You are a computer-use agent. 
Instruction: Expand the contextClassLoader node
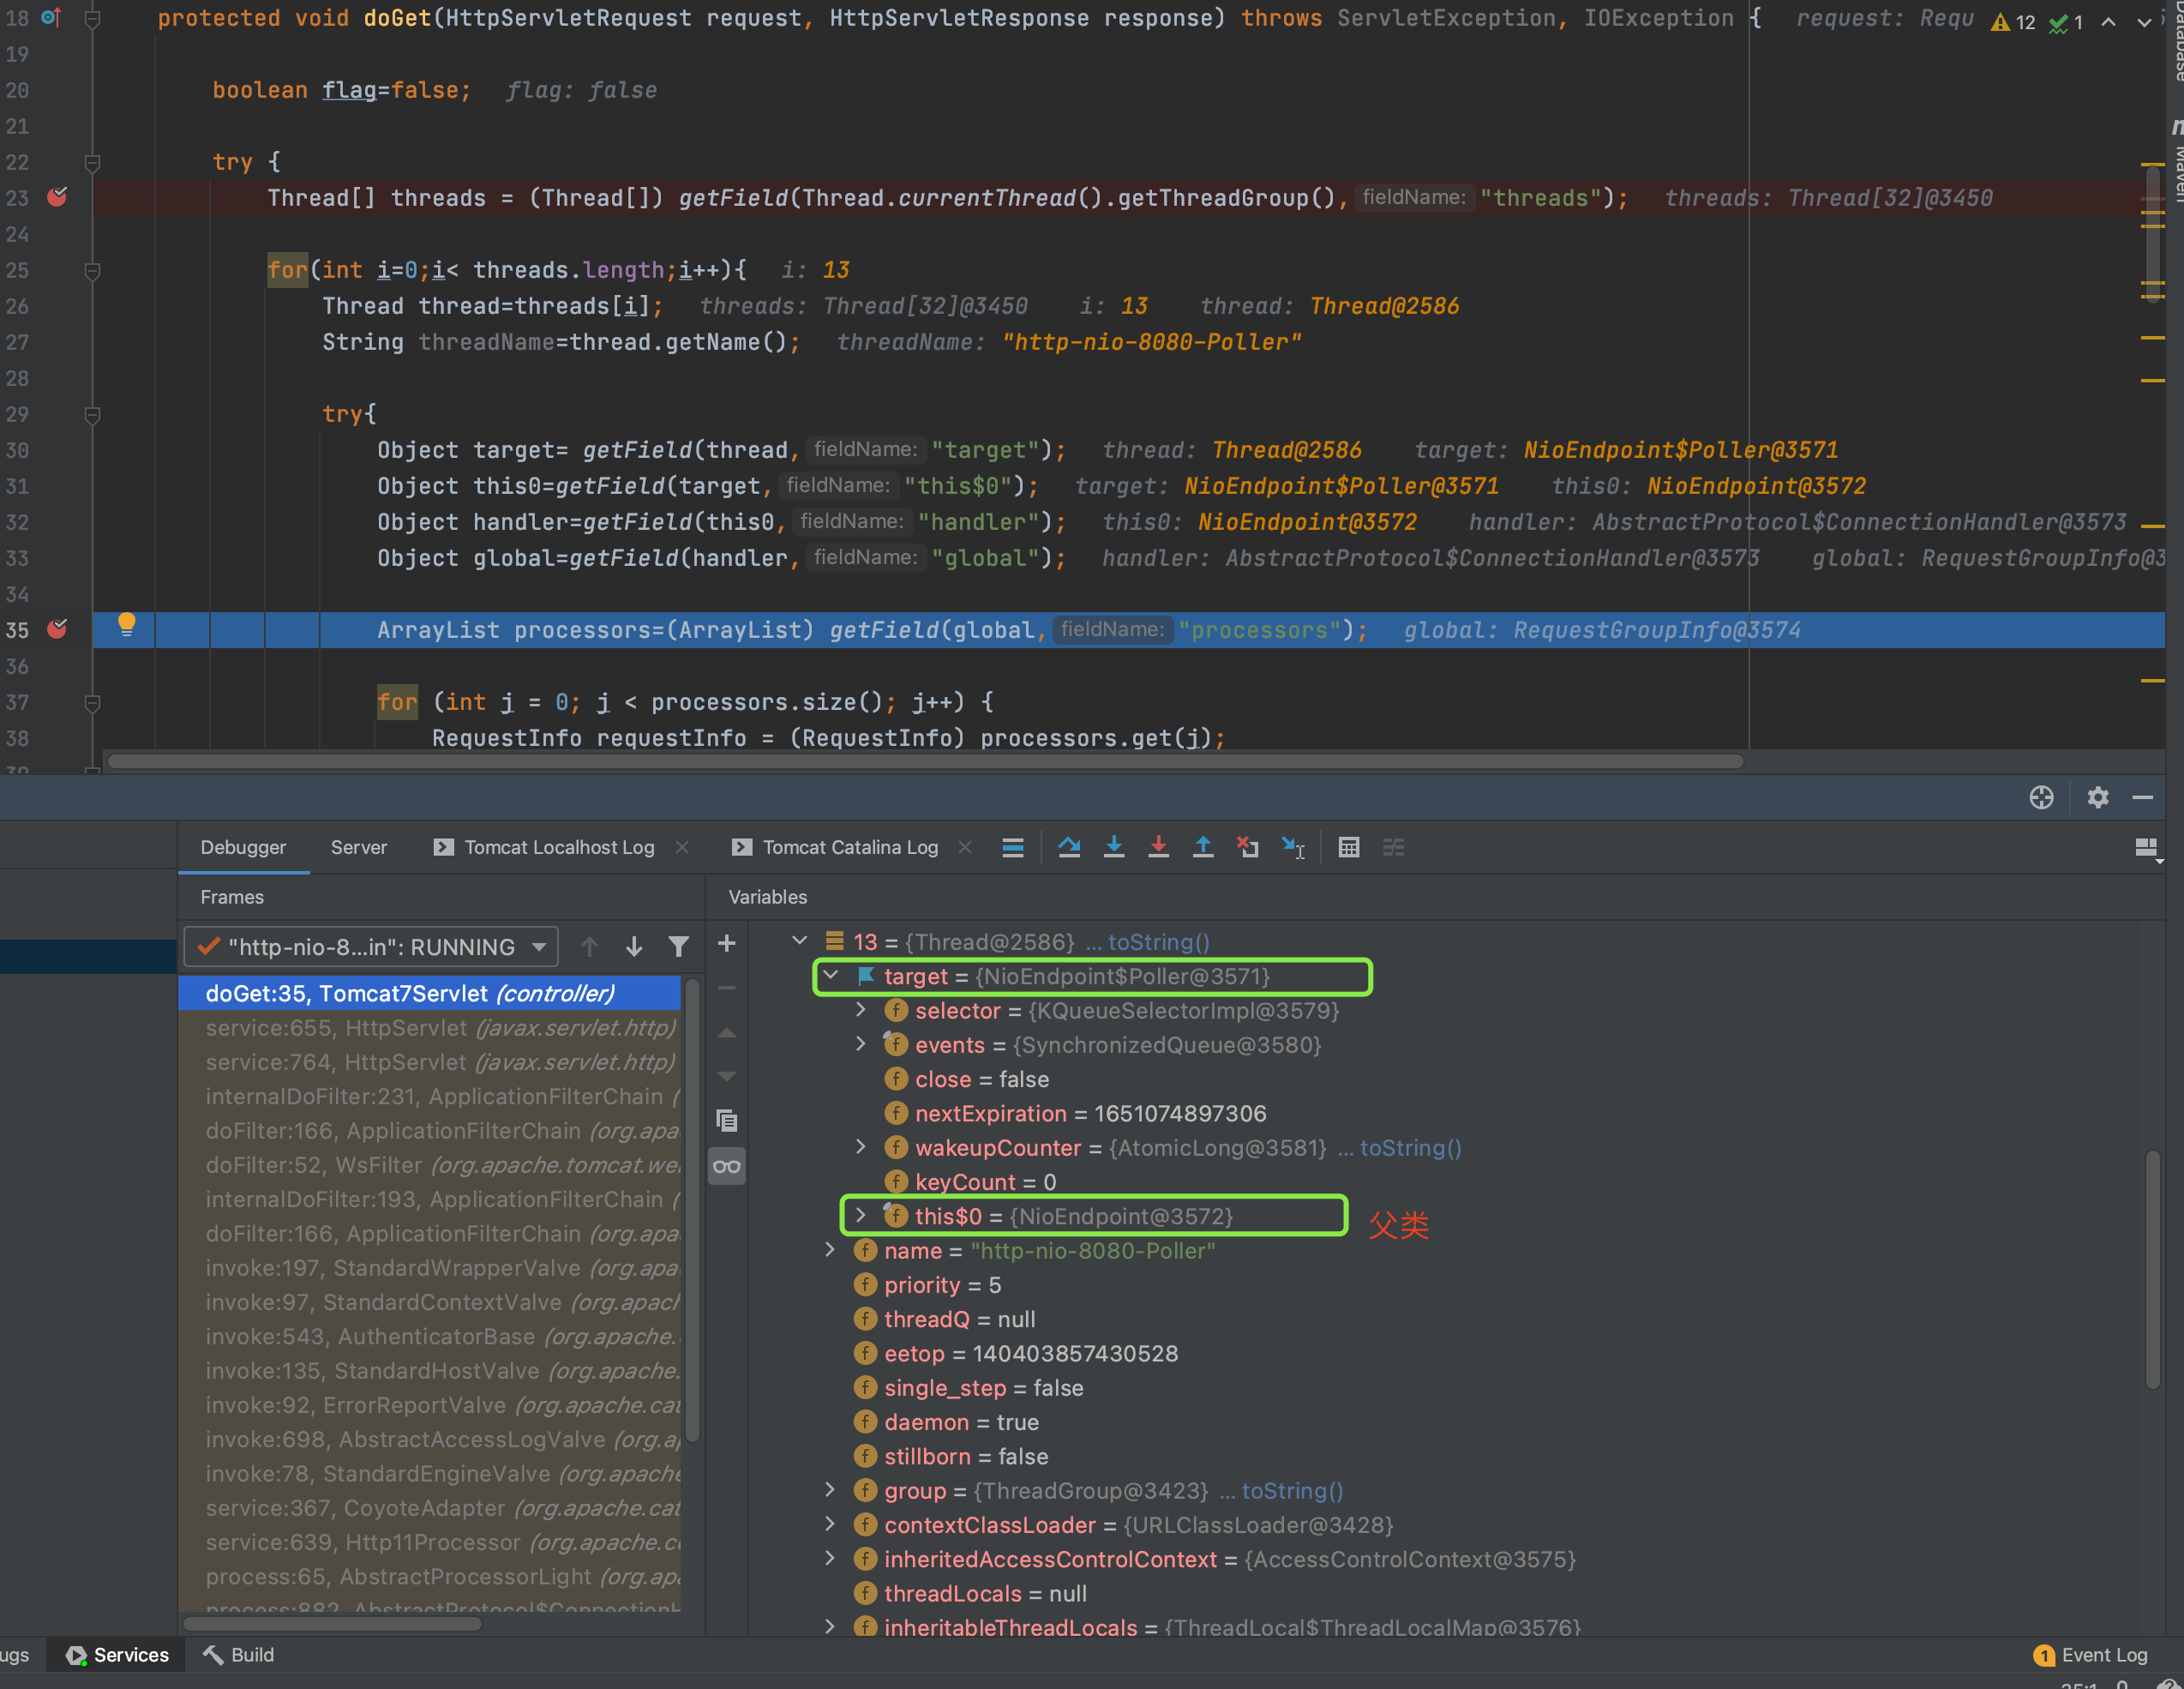tap(830, 1524)
